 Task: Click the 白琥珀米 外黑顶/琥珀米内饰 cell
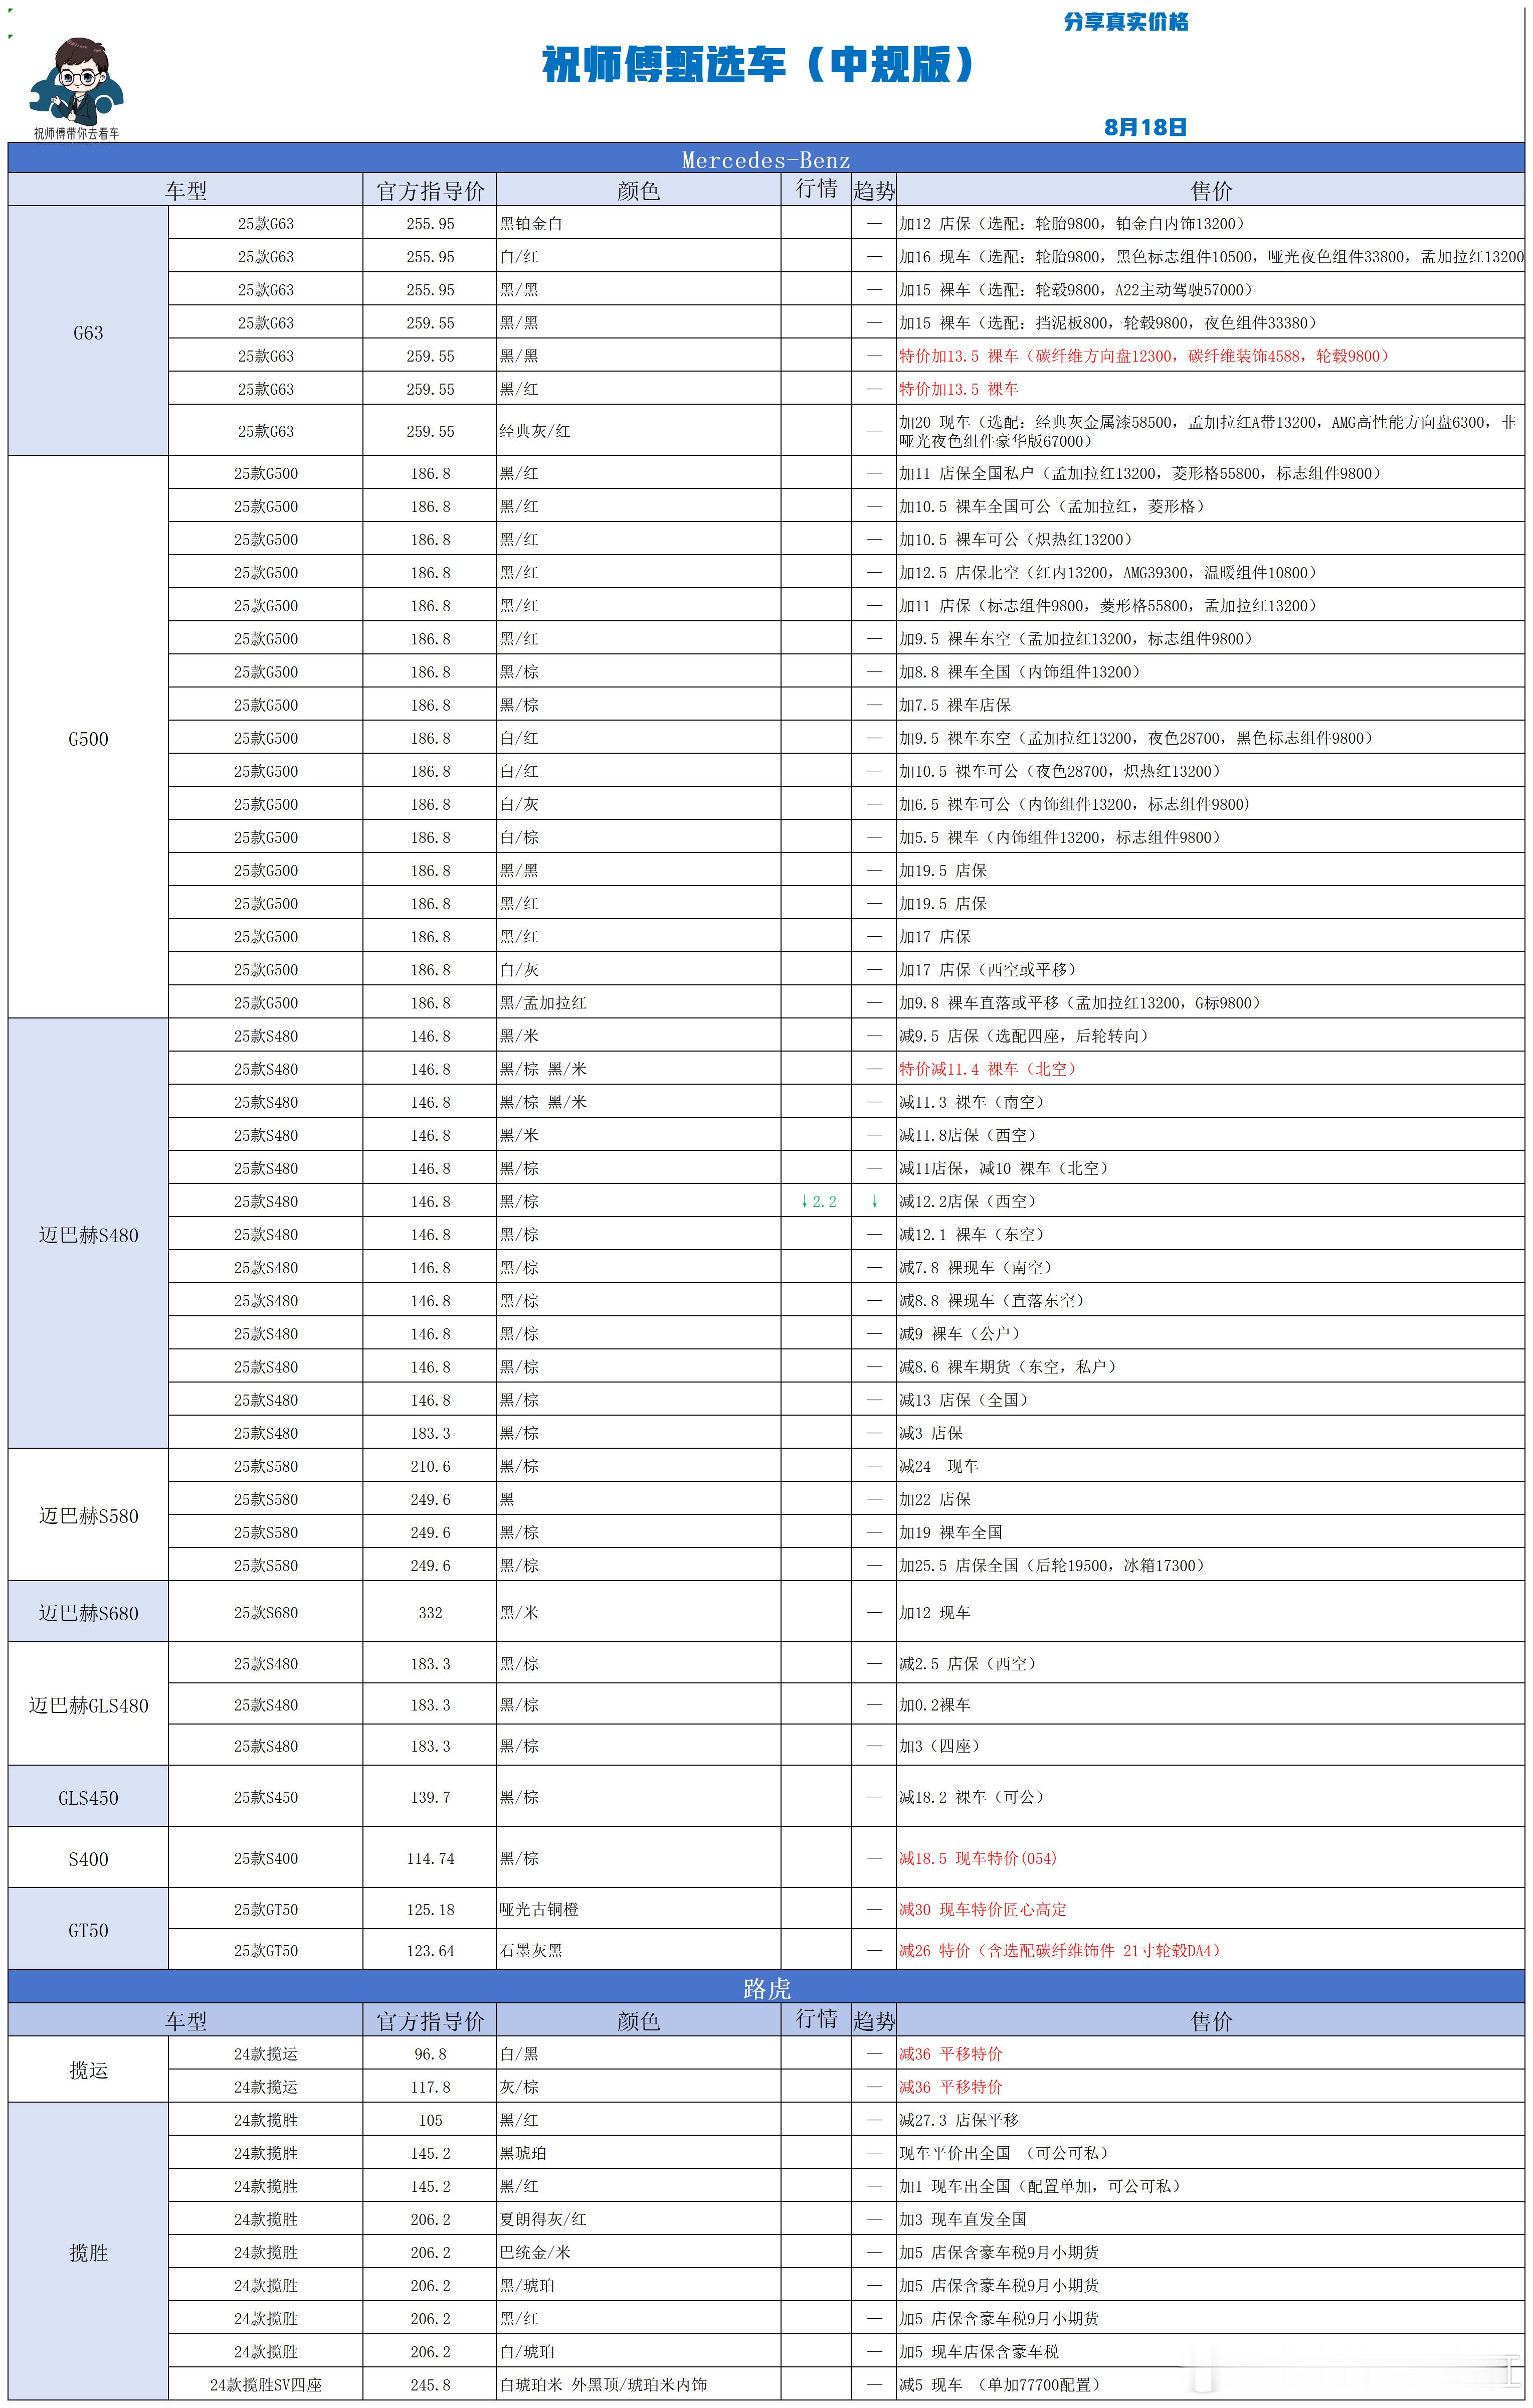coord(638,2384)
